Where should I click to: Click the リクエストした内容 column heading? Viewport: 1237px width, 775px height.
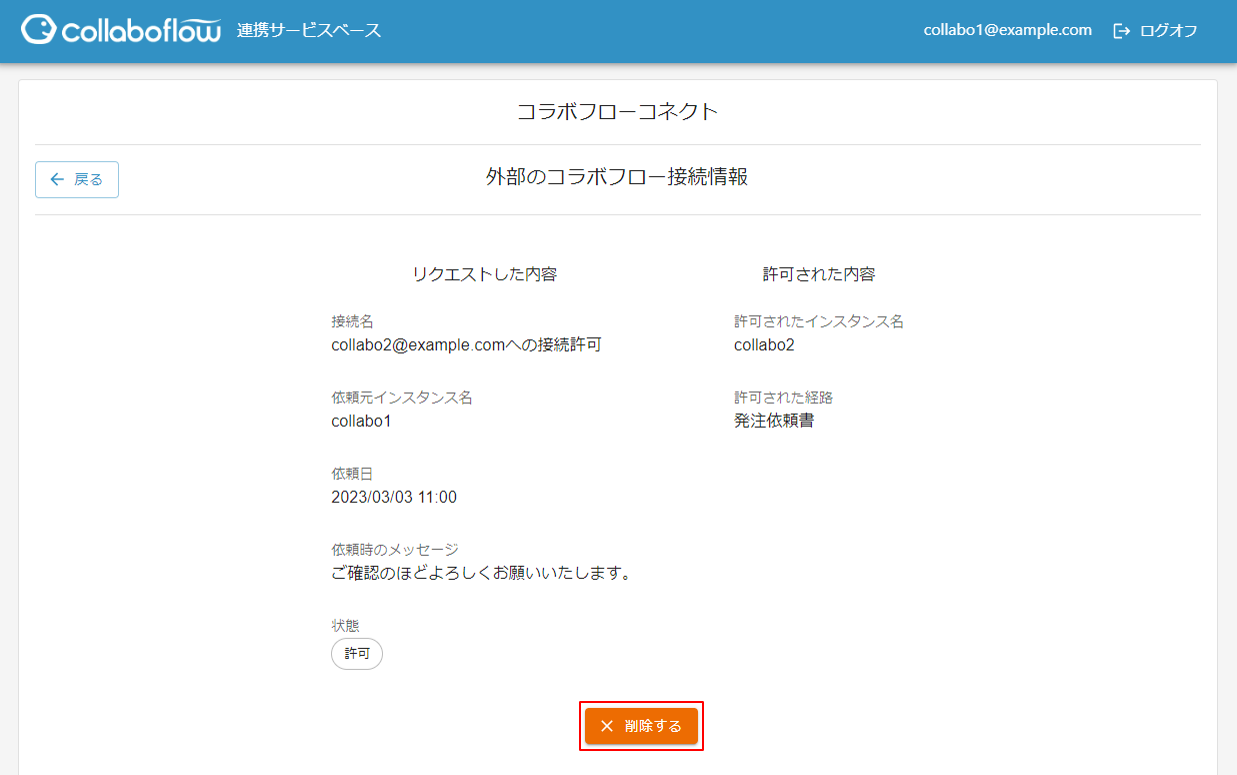pyautogui.click(x=484, y=274)
